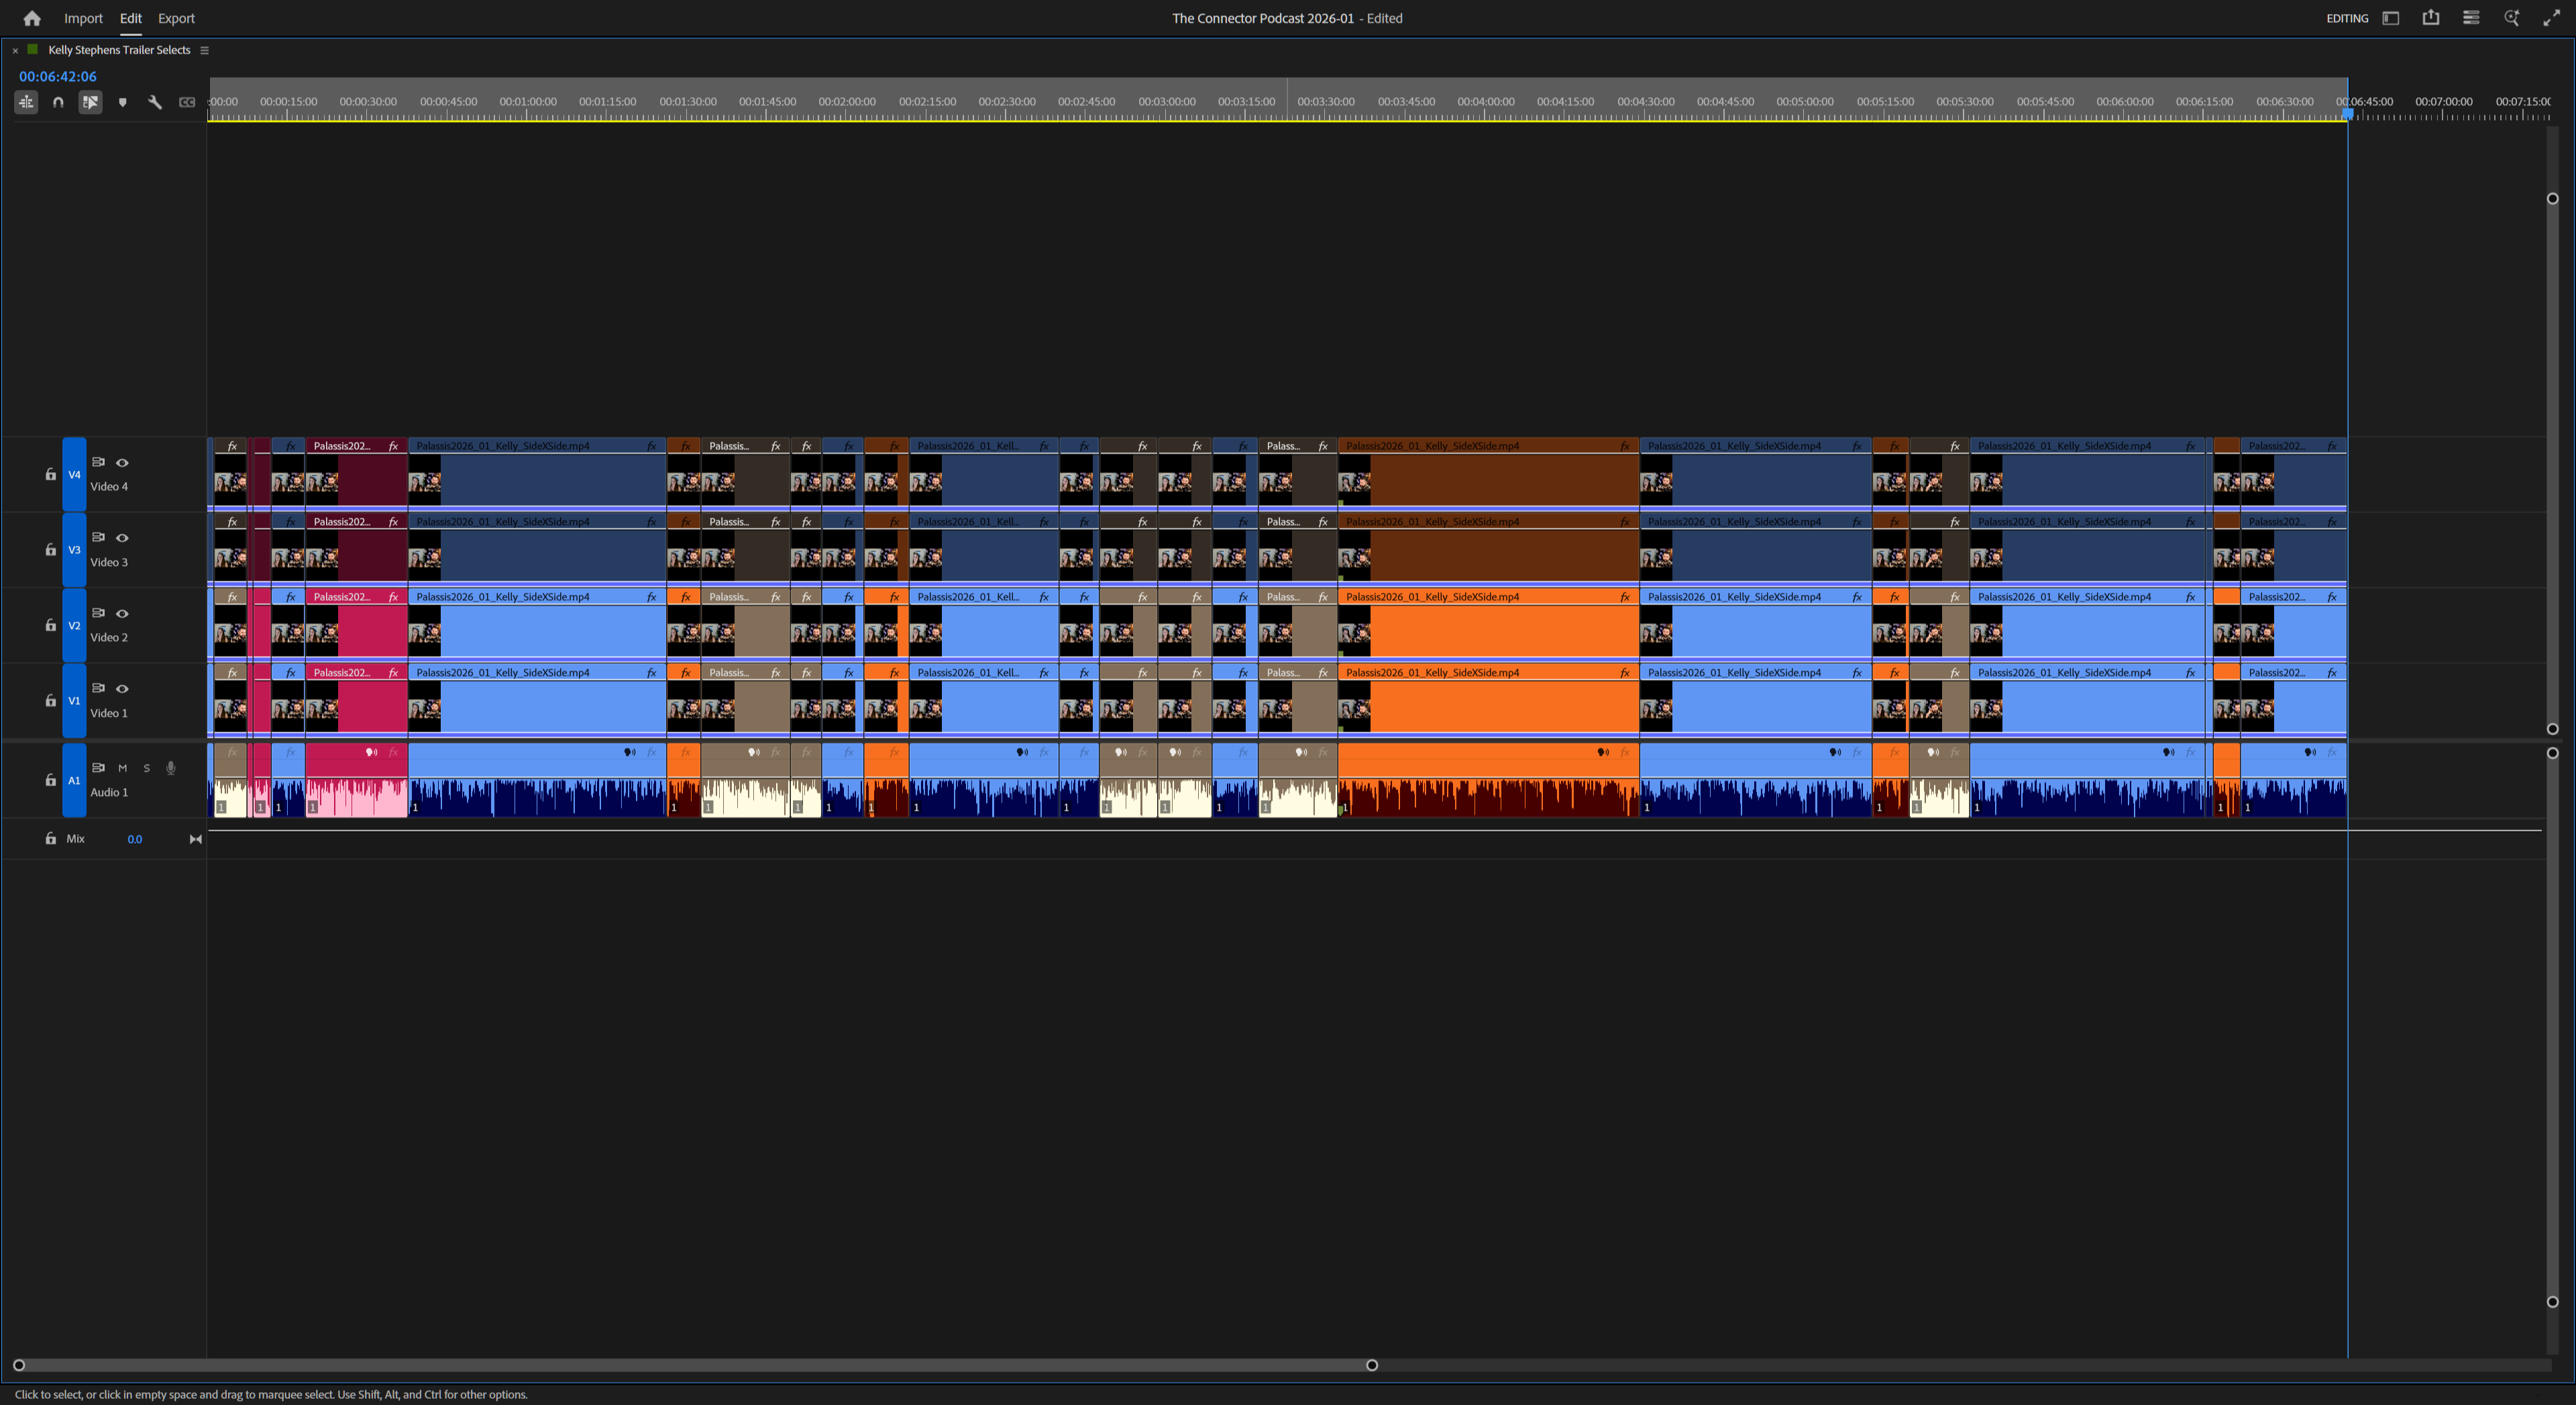2576x1405 pixels.
Task: Add a marker using the marker icon
Action: click(x=122, y=101)
